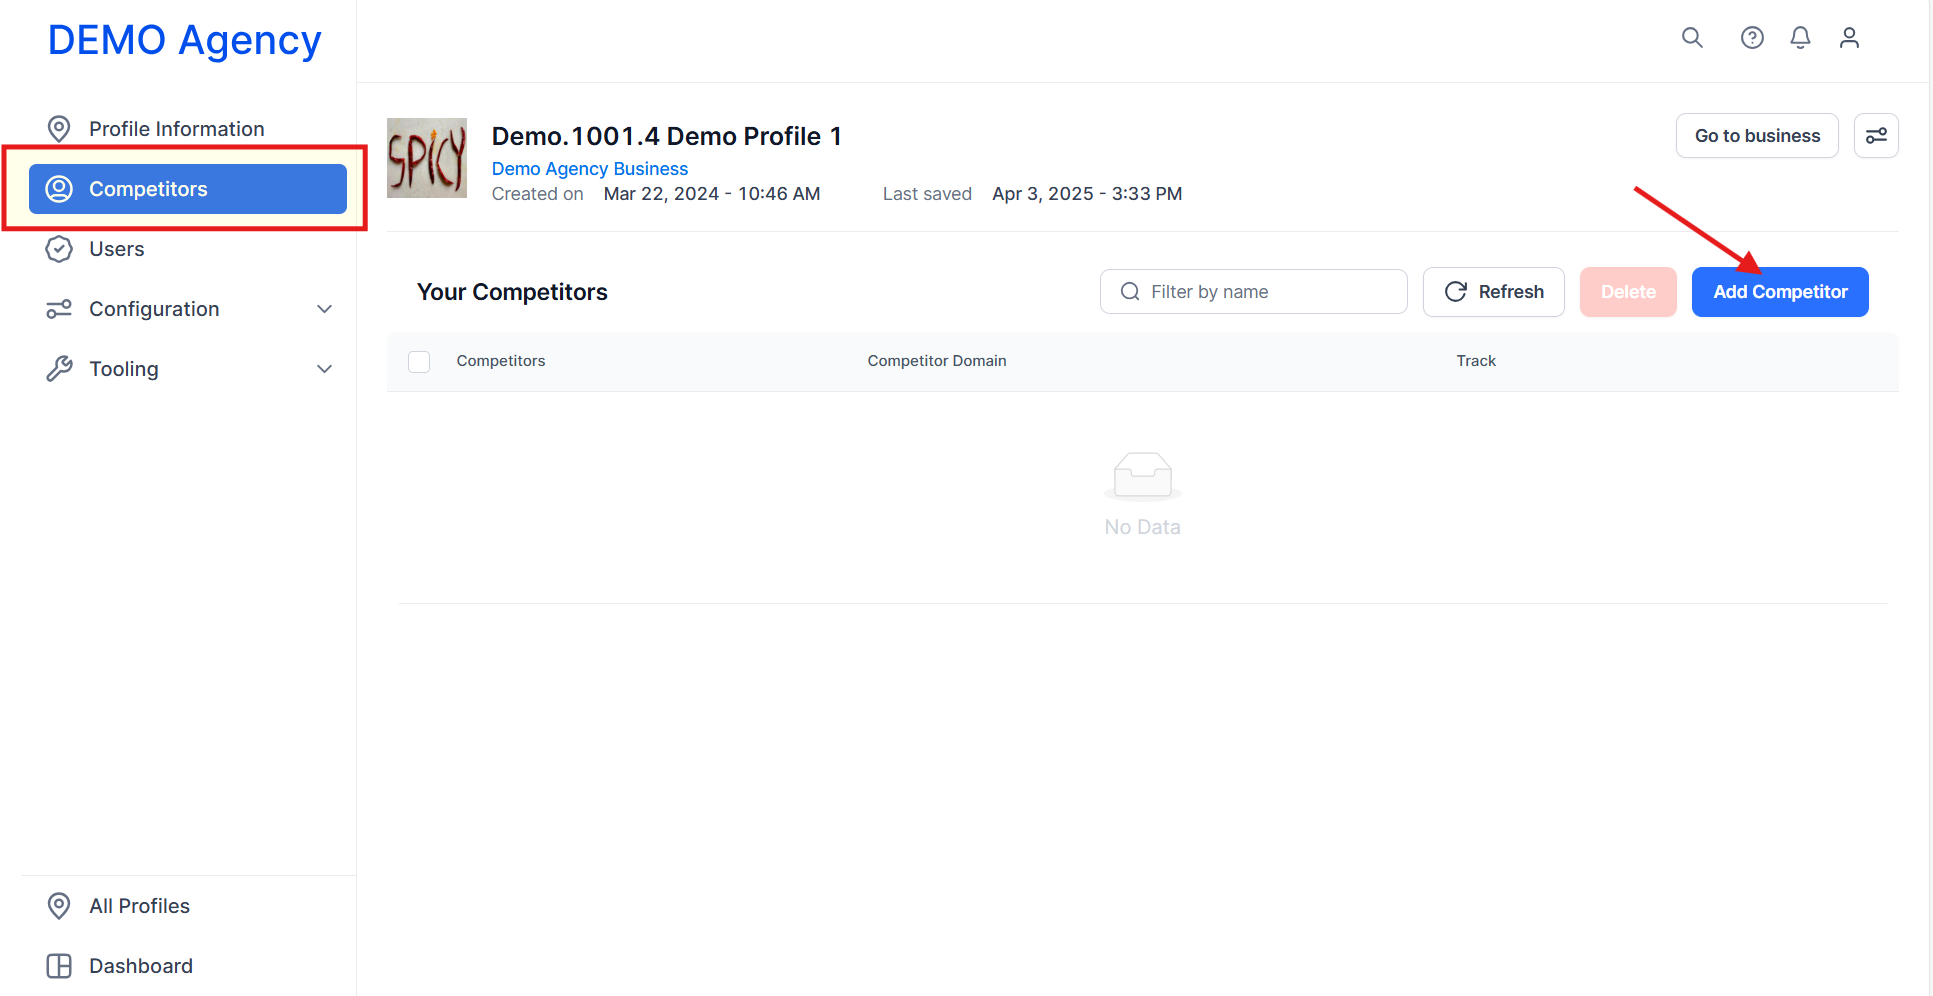The image size is (1933, 996).
Task: Select Competitors in the sidebar
Action: 188,189
